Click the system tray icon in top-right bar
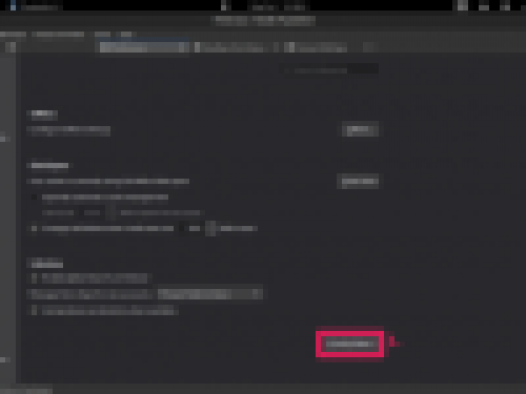The height and width of the screenshot is (394, 526). pyautogui.click(x=463, y=5)
